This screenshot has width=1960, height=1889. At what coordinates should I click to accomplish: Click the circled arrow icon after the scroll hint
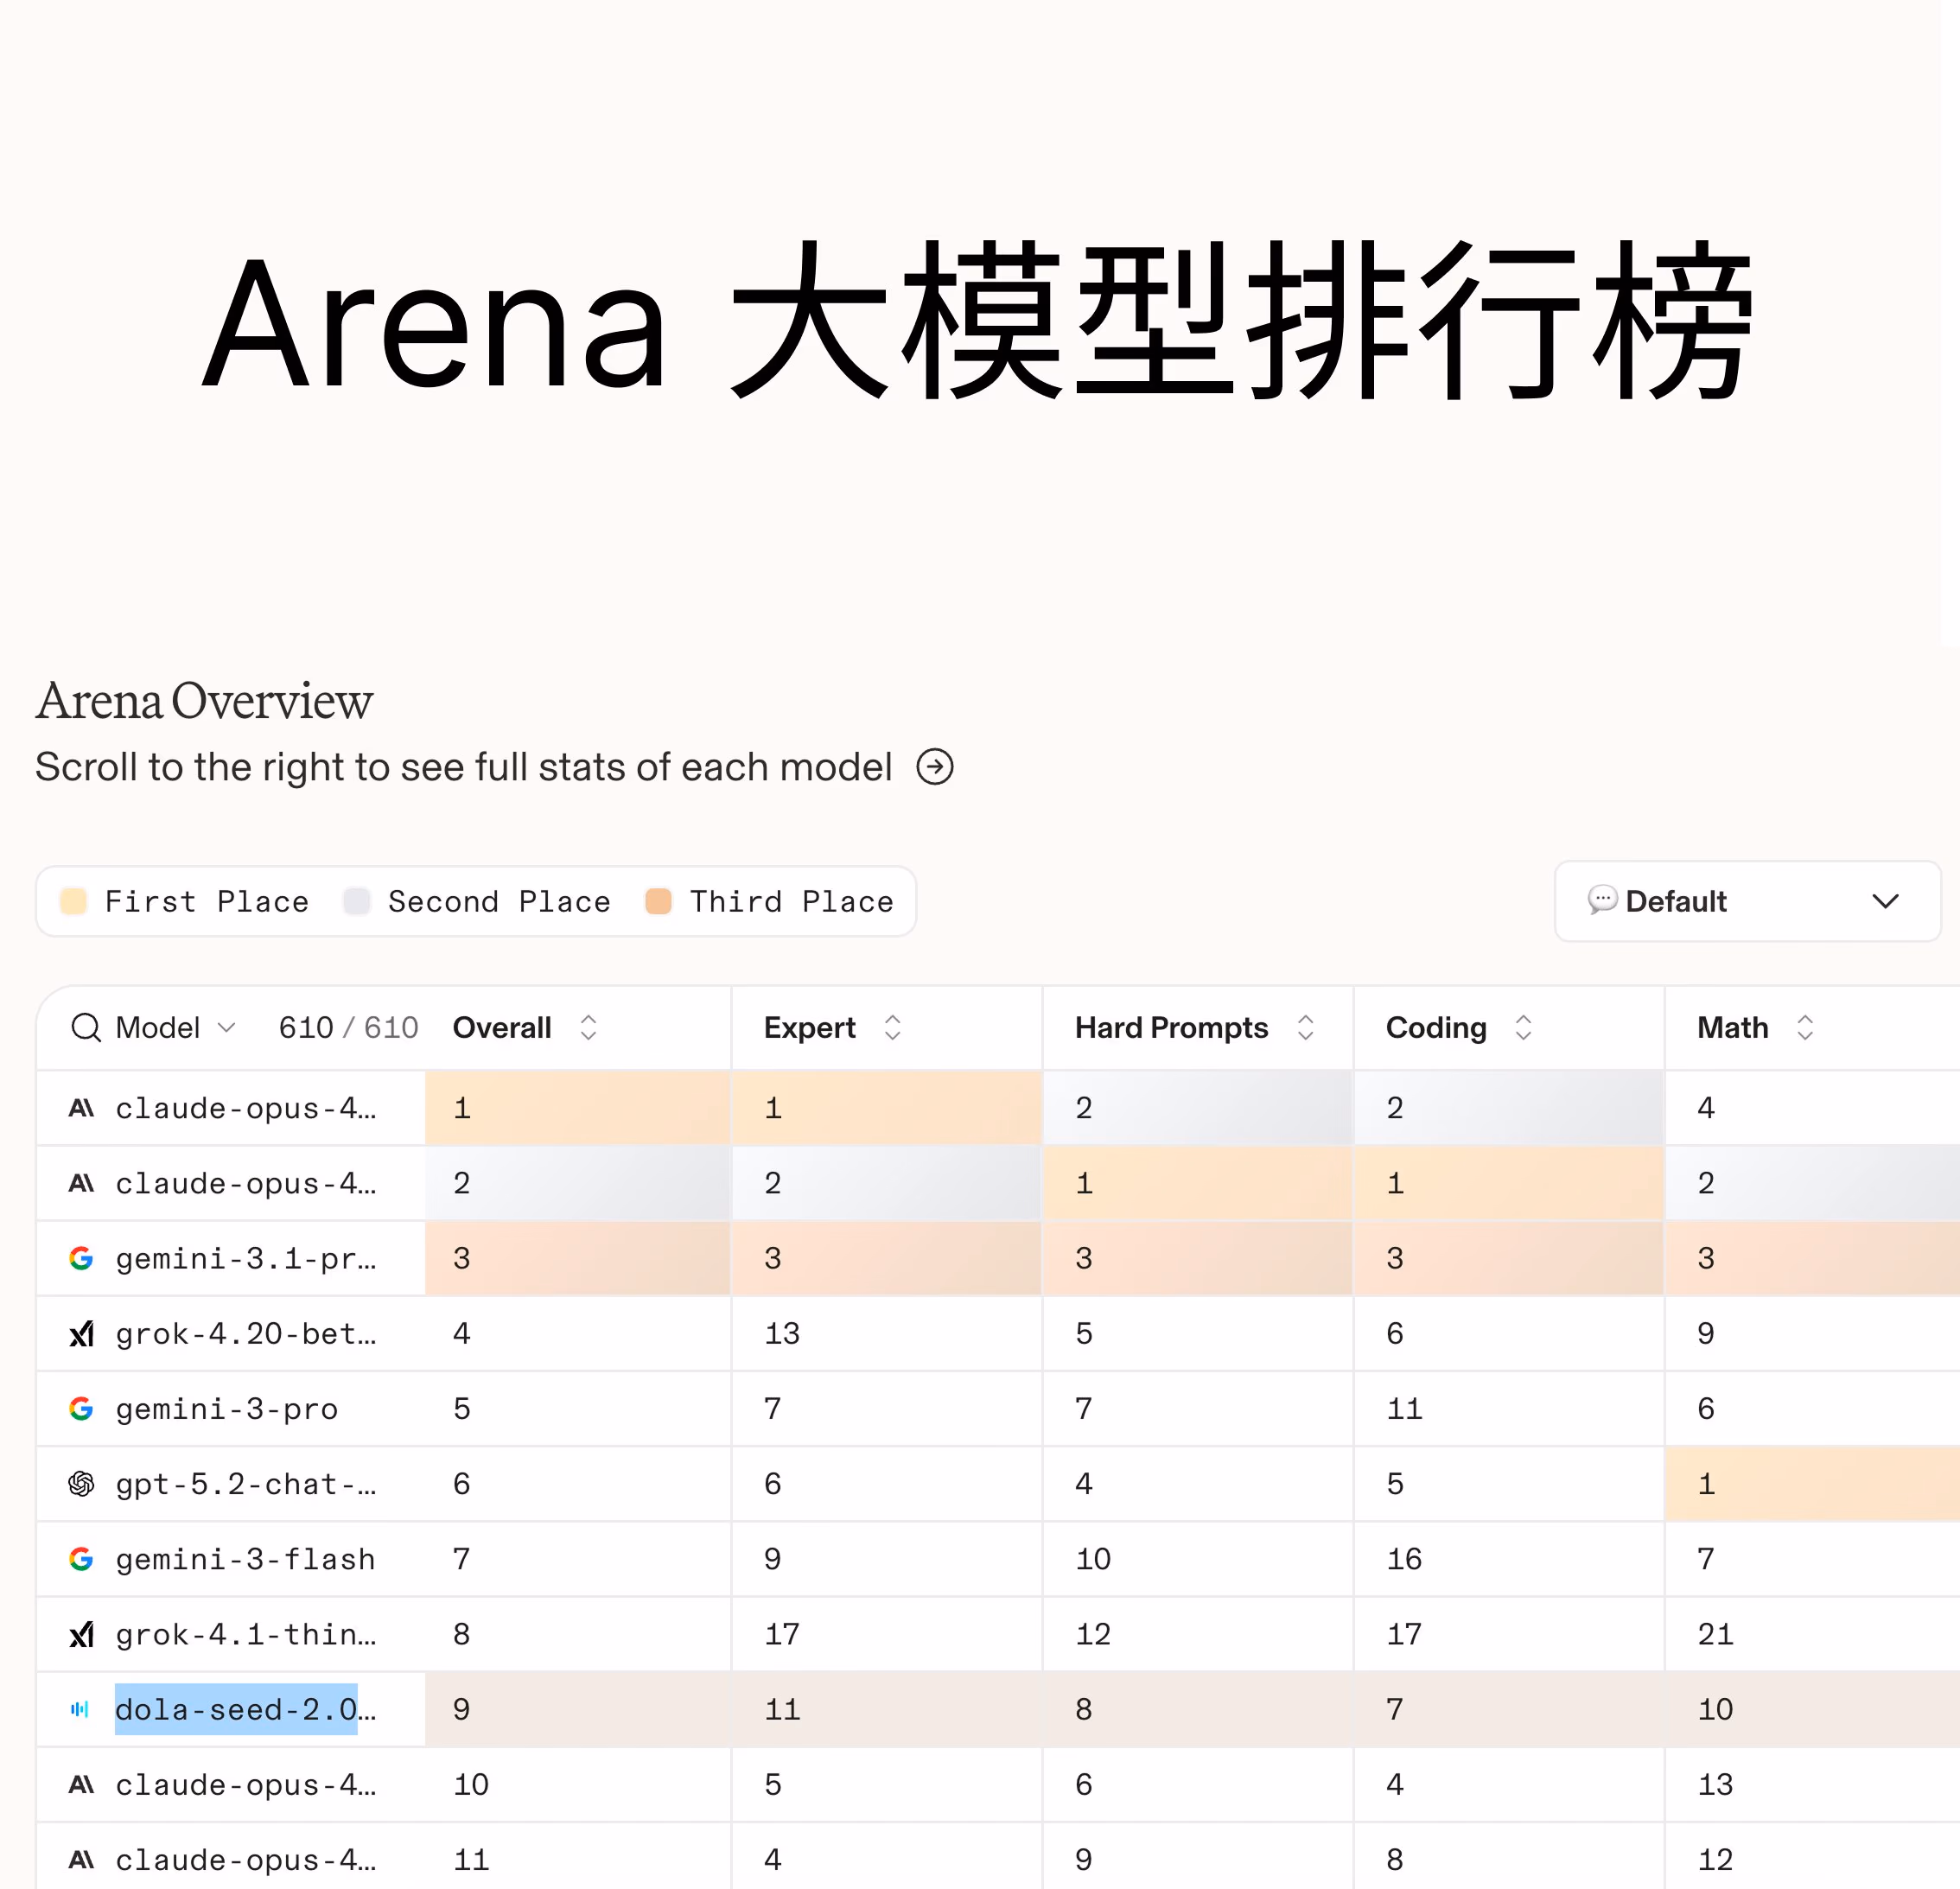coord(935,767)
